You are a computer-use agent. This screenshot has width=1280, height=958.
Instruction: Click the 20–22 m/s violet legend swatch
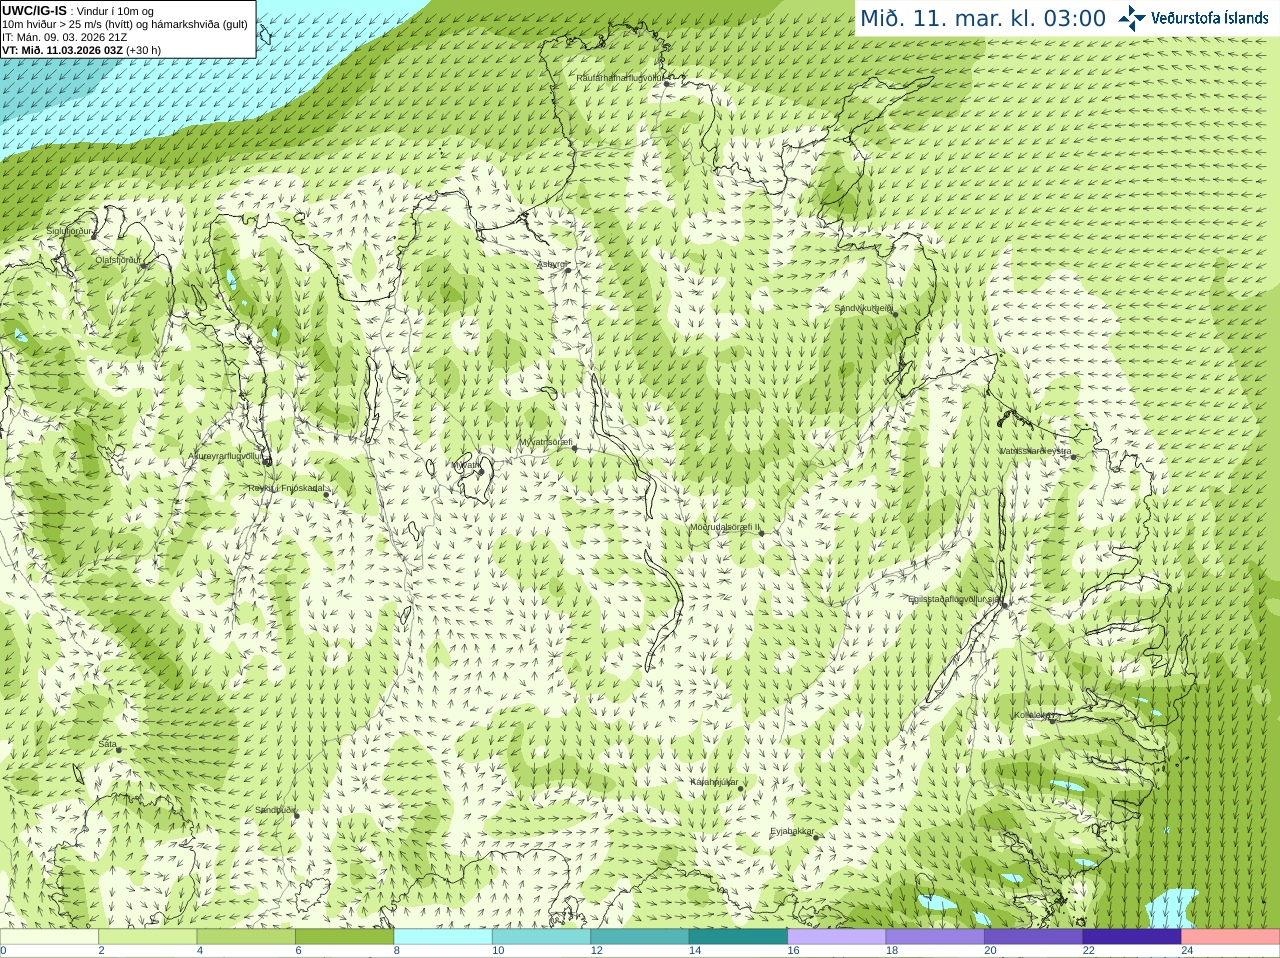[x=1034, y=937]
